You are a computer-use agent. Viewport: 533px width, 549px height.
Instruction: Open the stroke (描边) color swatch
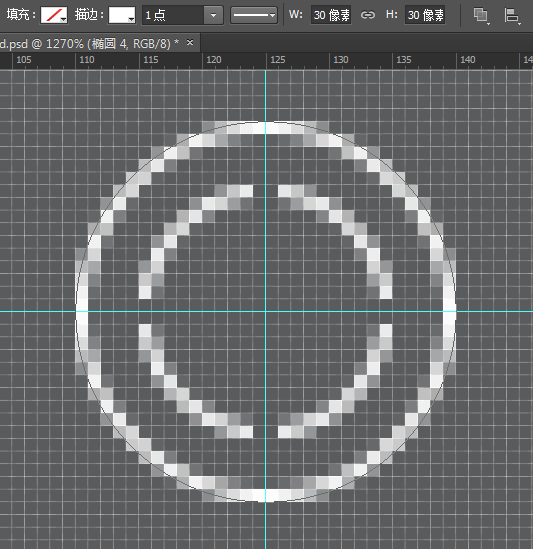[122, 15]
